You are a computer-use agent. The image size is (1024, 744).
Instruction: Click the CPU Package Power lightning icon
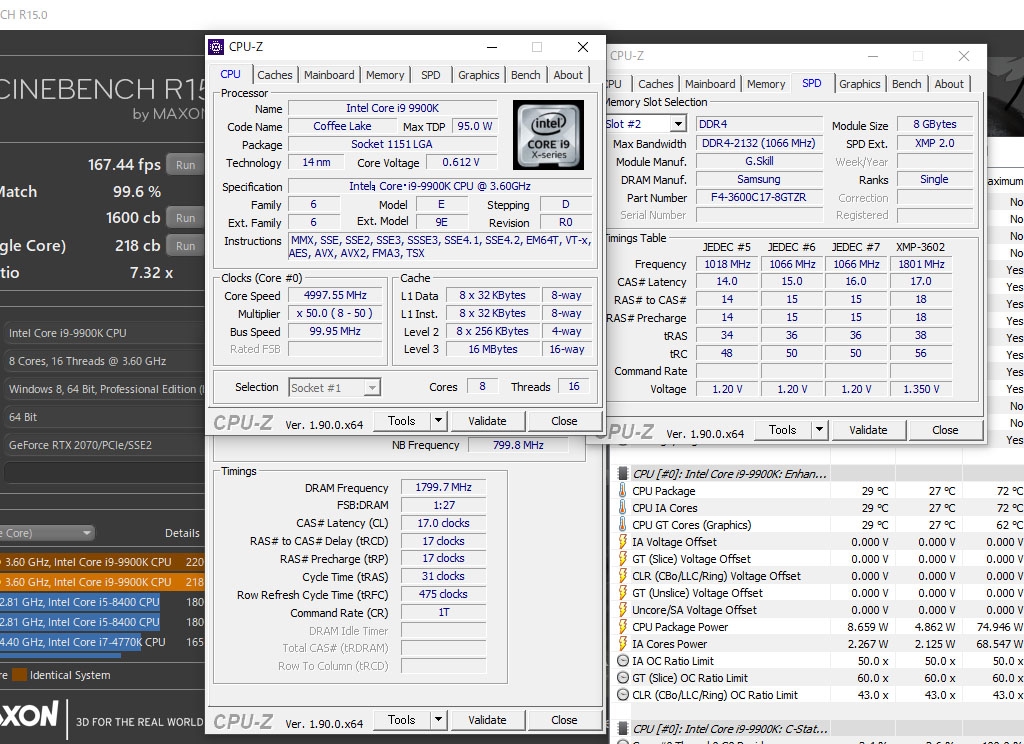point(622,627)
